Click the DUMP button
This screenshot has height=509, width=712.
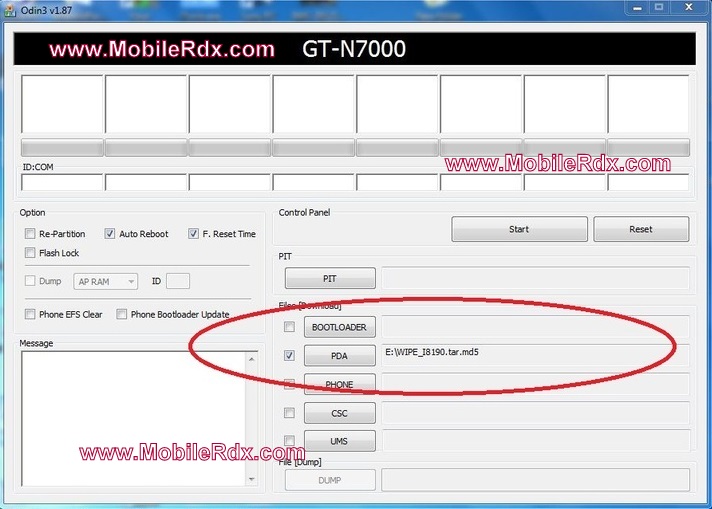pos(330,480)
